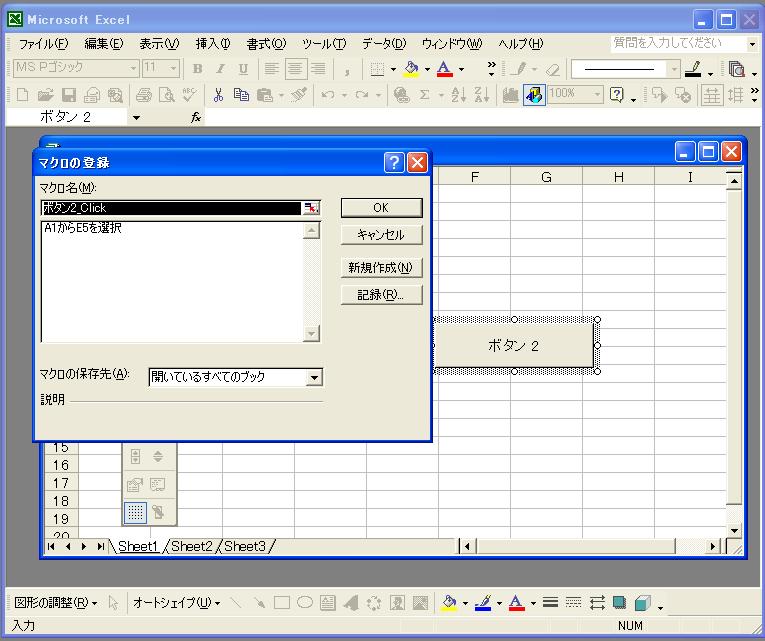Open the Insert menu
Viewport: 765px width, 641px height.
(x=213, y=44)
